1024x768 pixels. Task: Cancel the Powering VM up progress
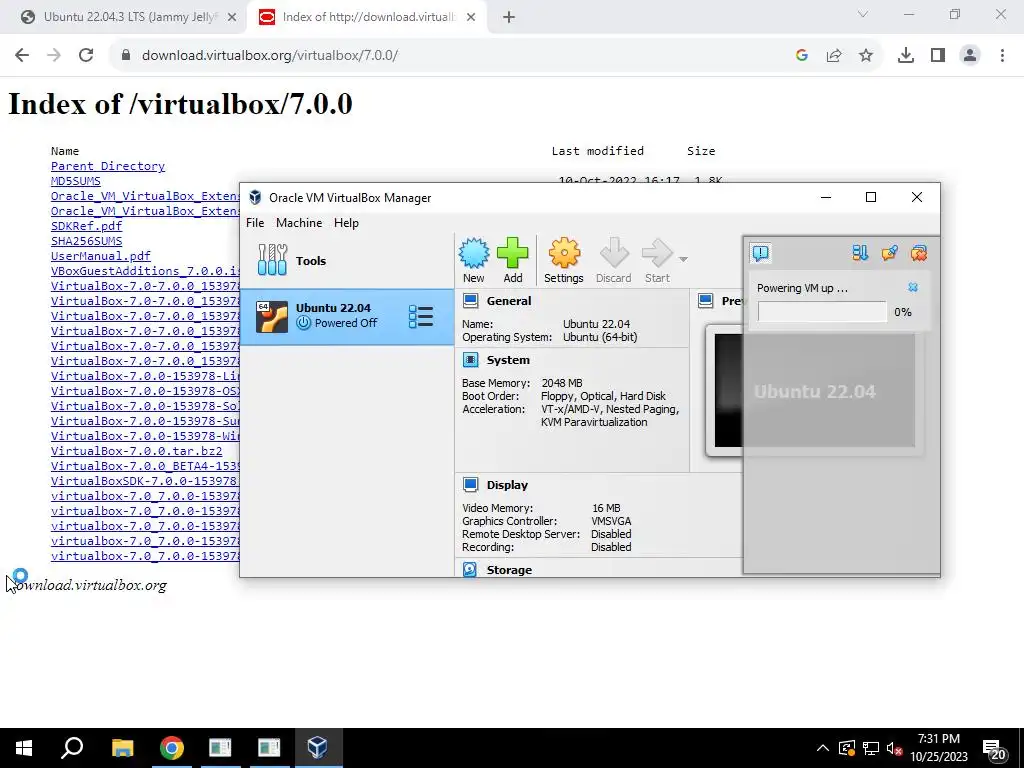(x=913, y=287)
